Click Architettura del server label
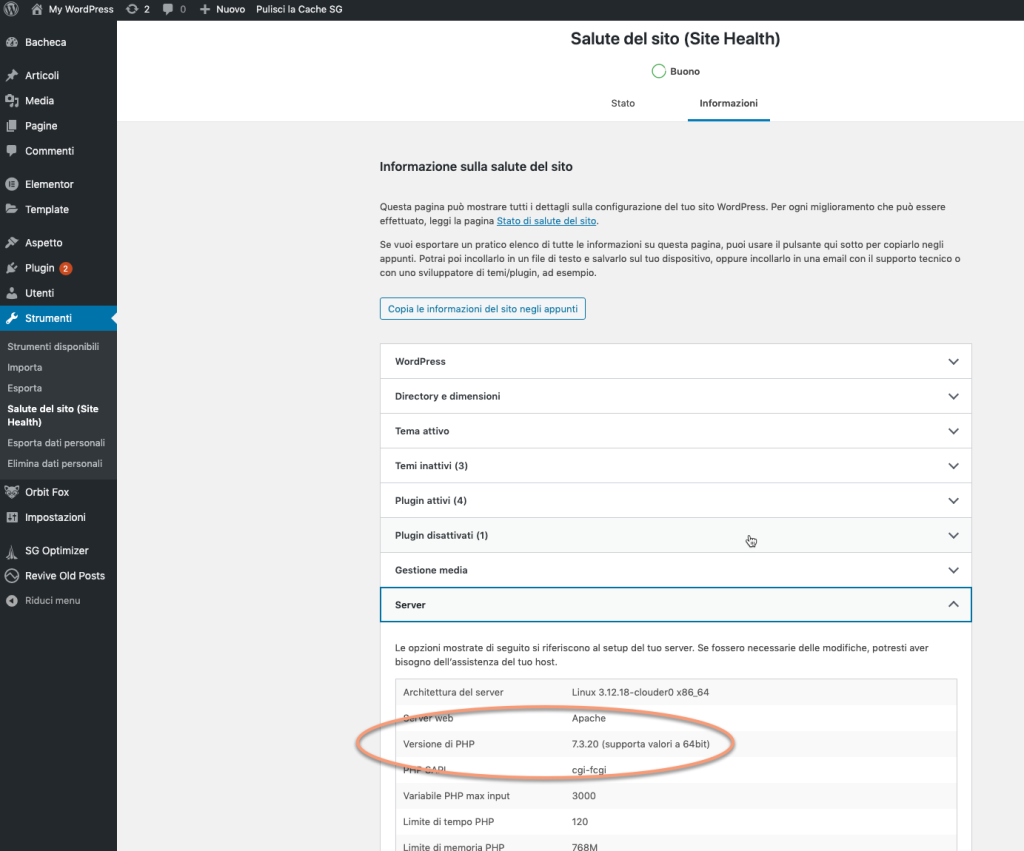 (x=453, y=692)
